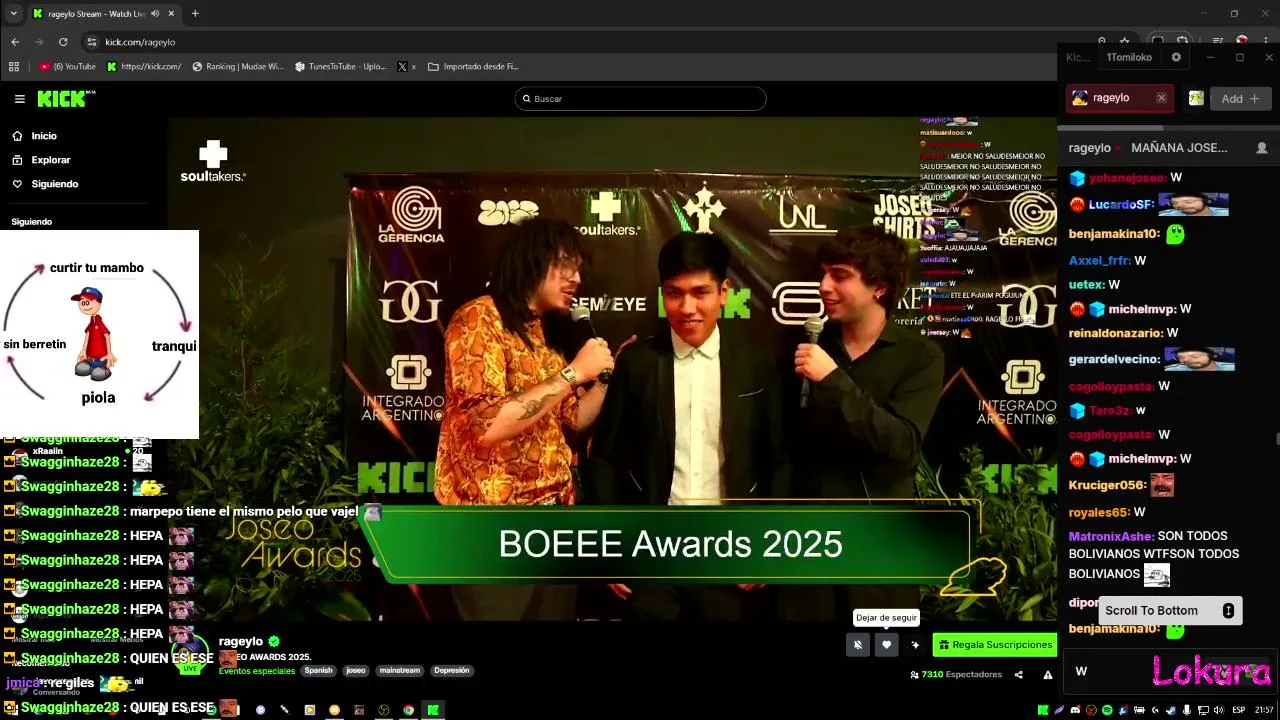
Task: Expand Importado desde Fi... bookmark folder
Action: click(x=473, y=67)
